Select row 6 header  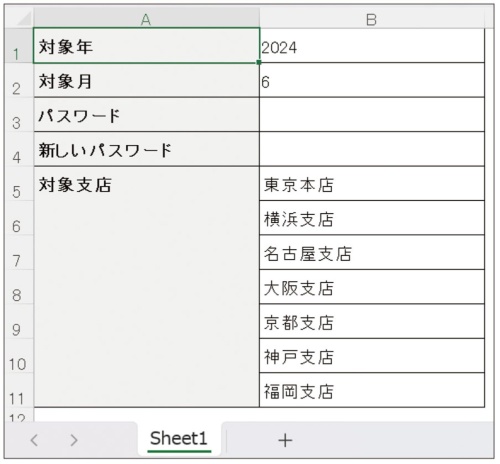coord(19,218)
